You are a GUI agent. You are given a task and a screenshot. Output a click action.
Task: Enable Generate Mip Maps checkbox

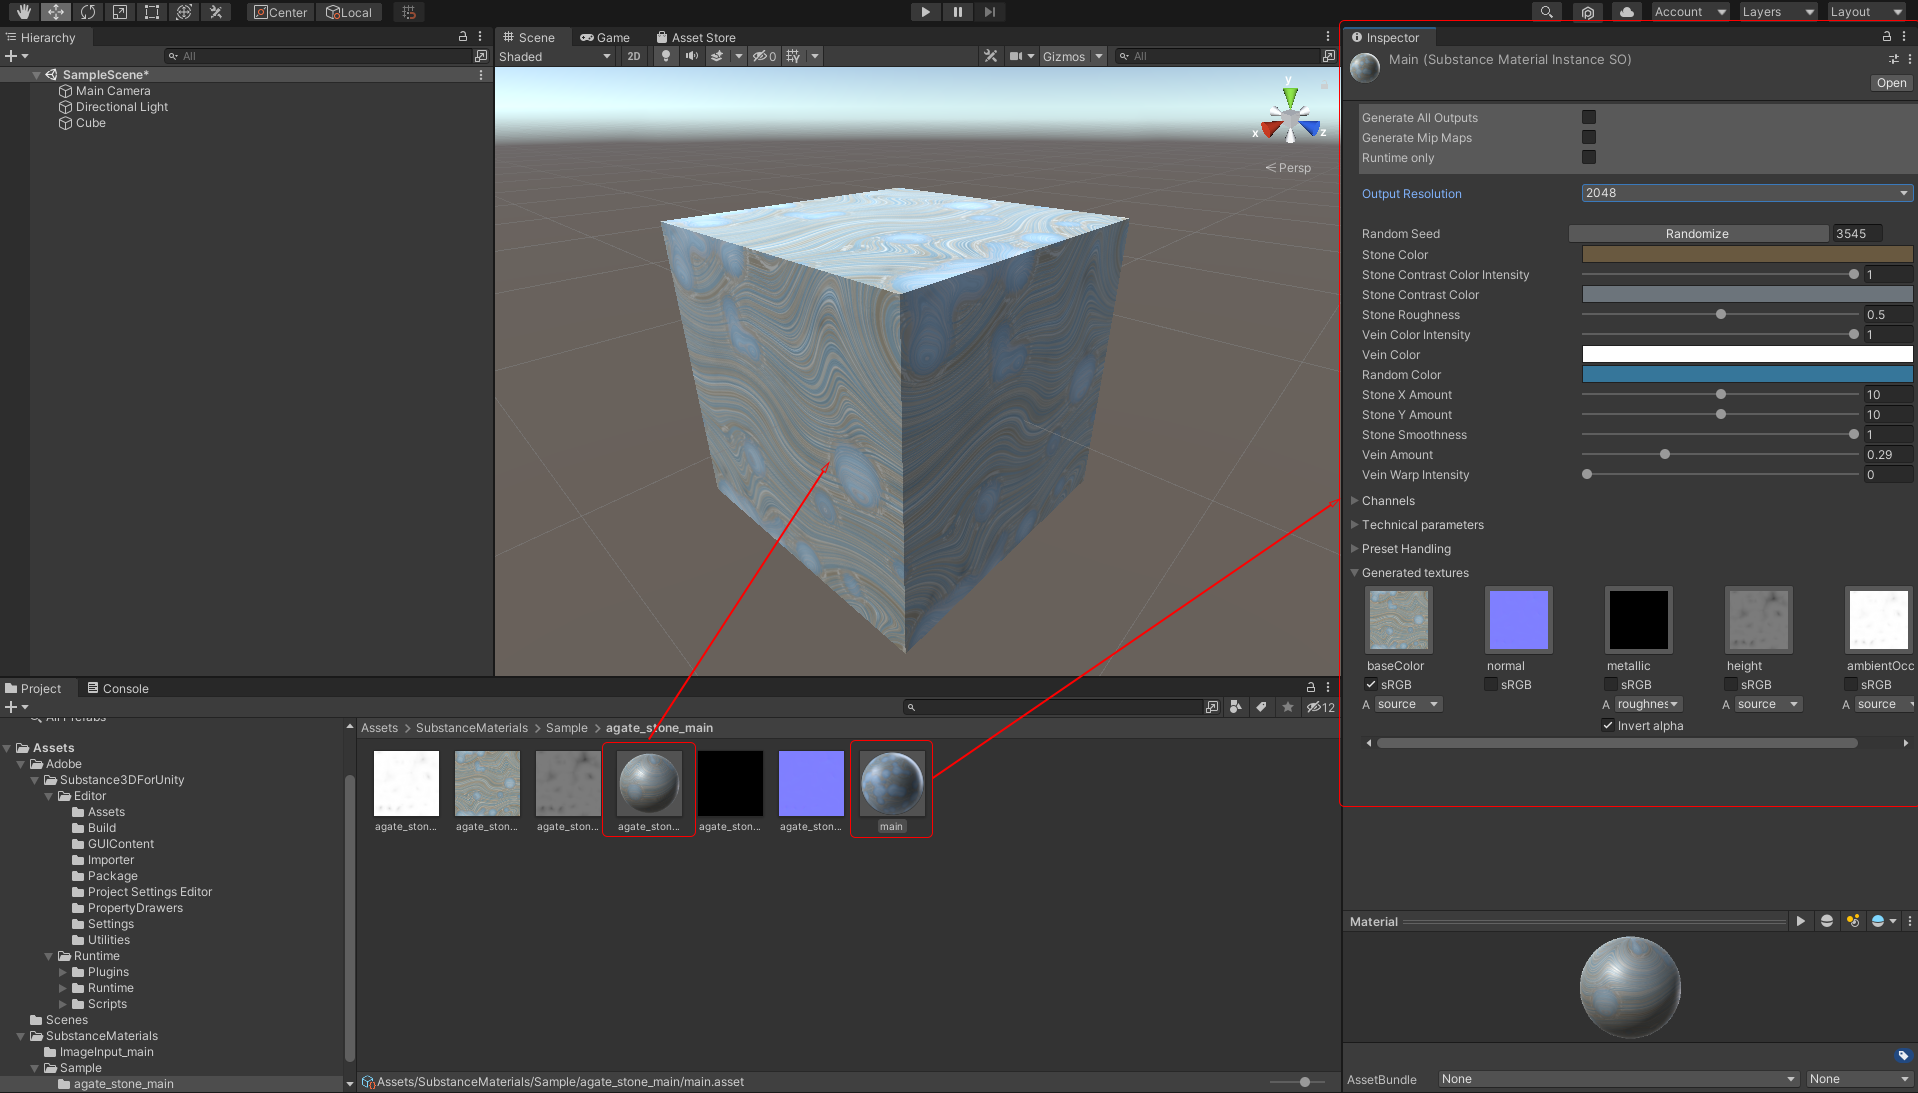click(1589, 137)
